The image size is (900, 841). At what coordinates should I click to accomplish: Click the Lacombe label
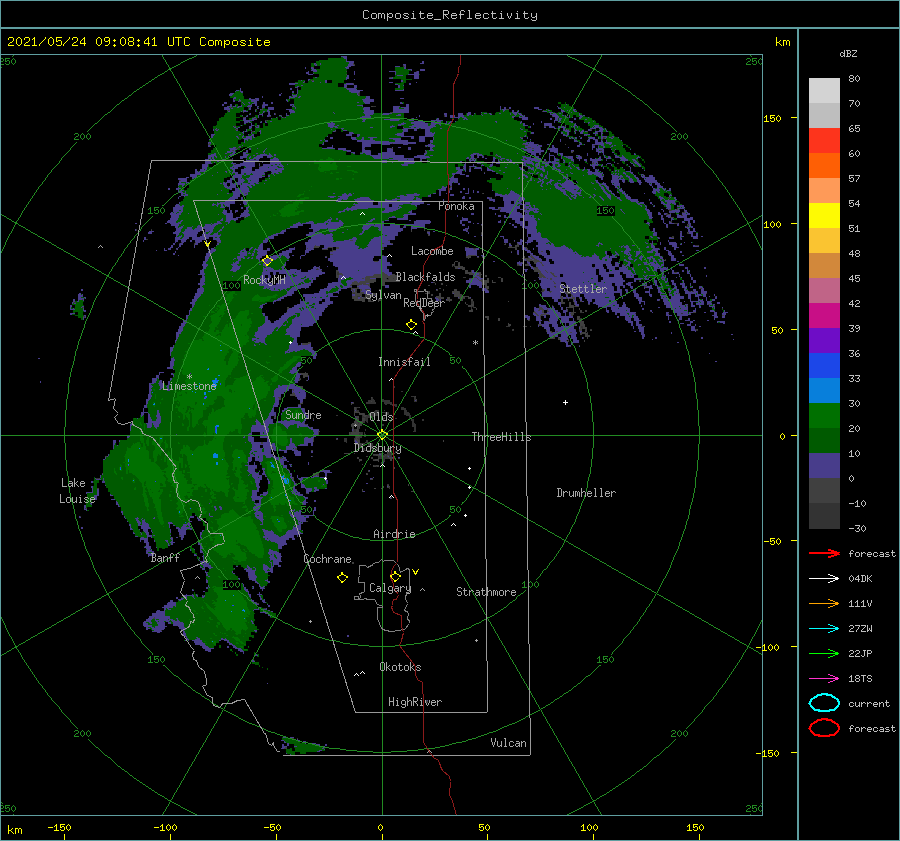click(x=432, y=251)
